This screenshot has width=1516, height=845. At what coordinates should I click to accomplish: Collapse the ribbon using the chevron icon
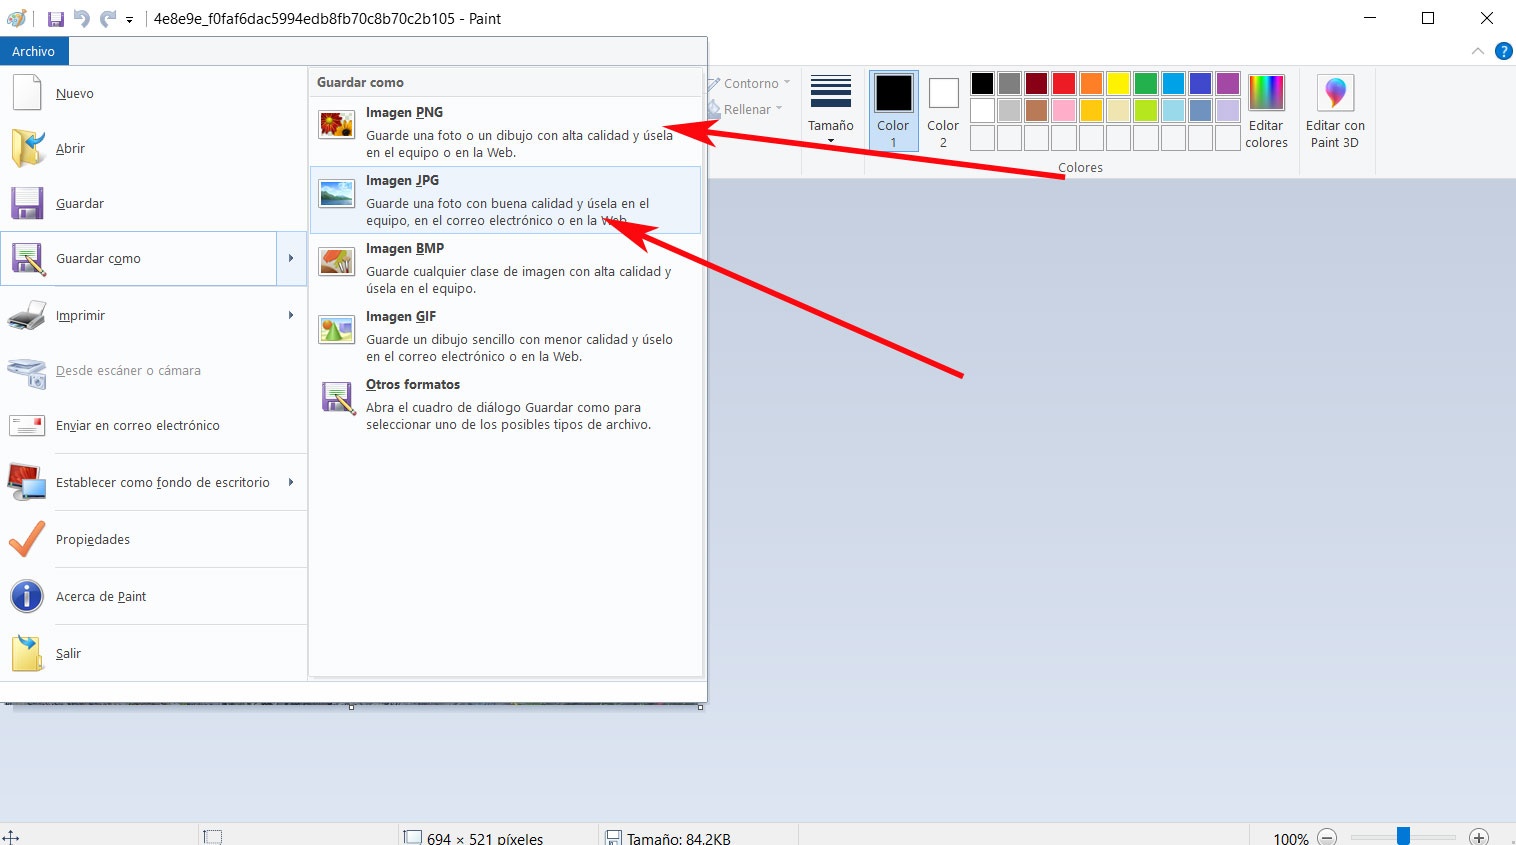point(1478,51)
